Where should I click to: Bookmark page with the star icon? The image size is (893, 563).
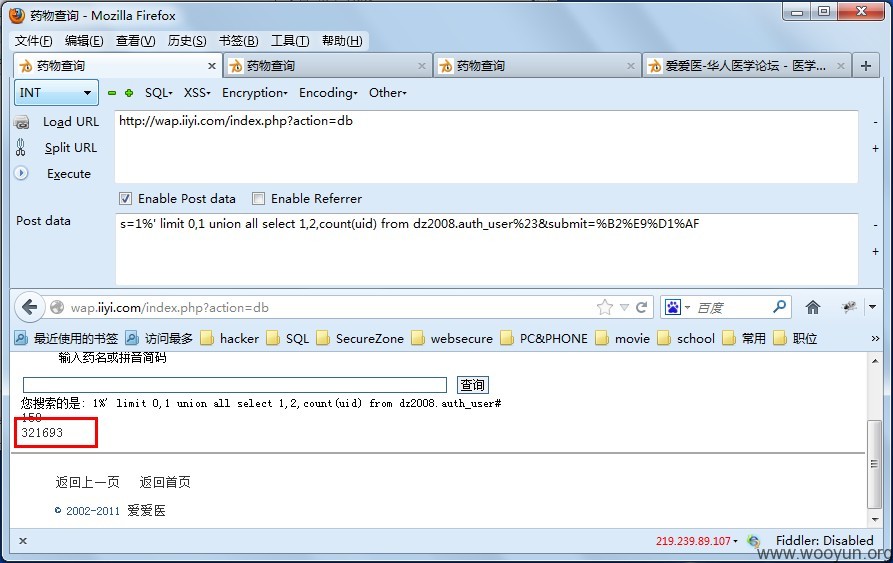coord(605,307)
